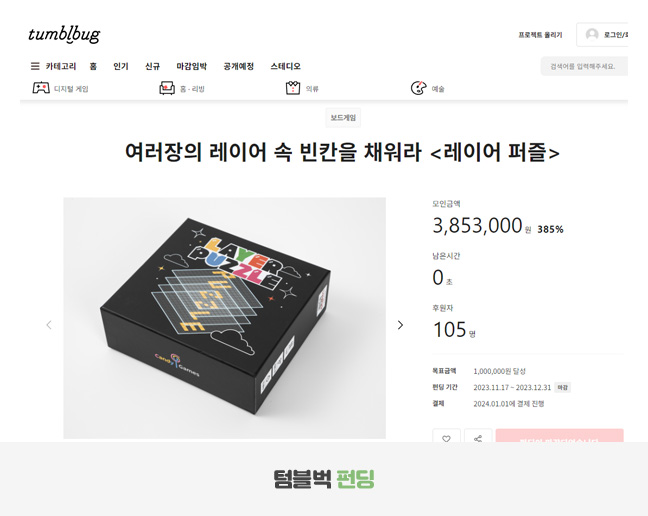Image resolution: width=648 pixels, height=516 pixels.
Task: Click 프로젝트 올리기 link
Action: (x=540, y=35)
